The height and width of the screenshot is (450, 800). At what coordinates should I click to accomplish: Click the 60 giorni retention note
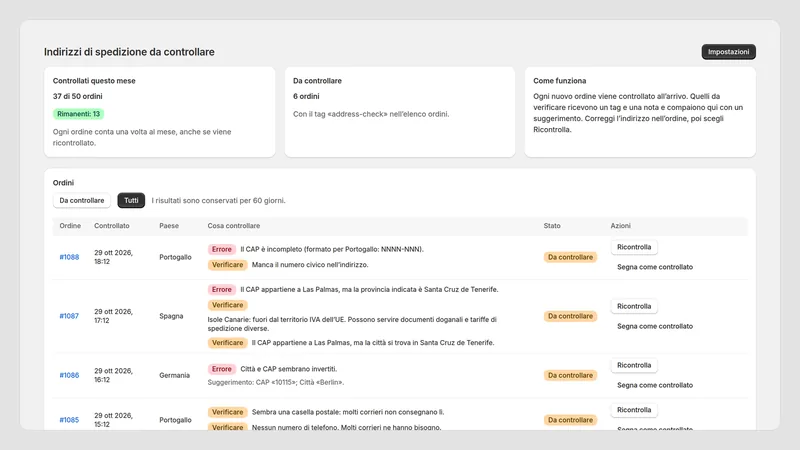218,201
